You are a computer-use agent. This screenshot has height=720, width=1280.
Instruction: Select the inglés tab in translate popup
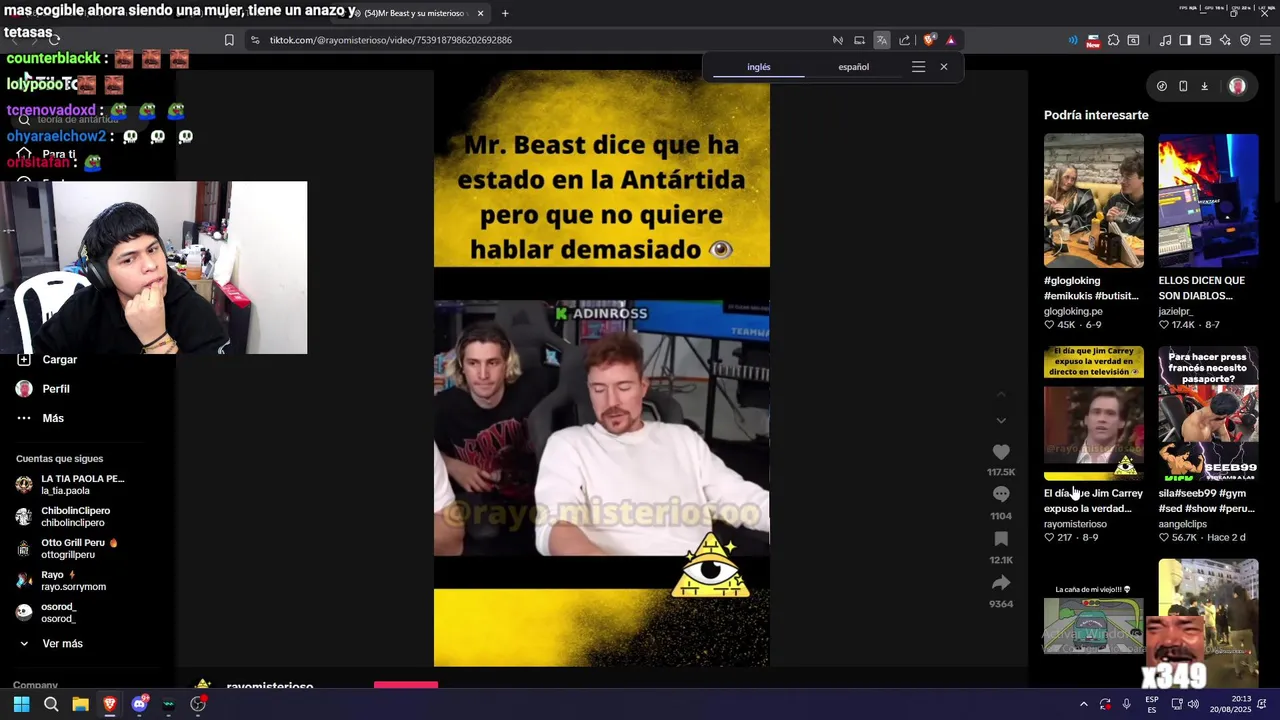(759, 67)
